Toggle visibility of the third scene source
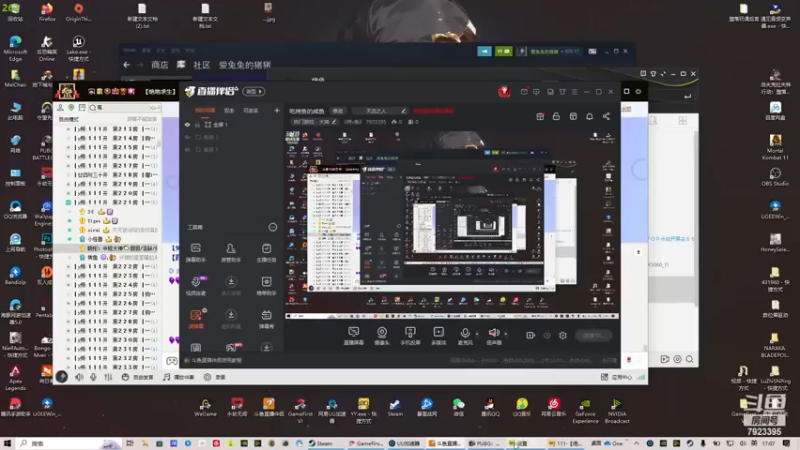Viewport: 800px width, 450px height. 187,149
